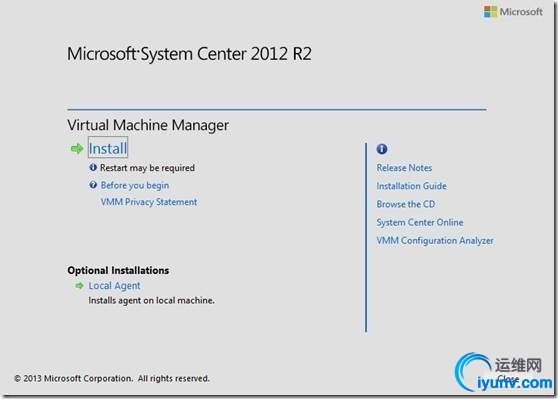Click the help icon beside Before you begin
The height and width of the screenshot is (399, 558).
coord(93,185)
